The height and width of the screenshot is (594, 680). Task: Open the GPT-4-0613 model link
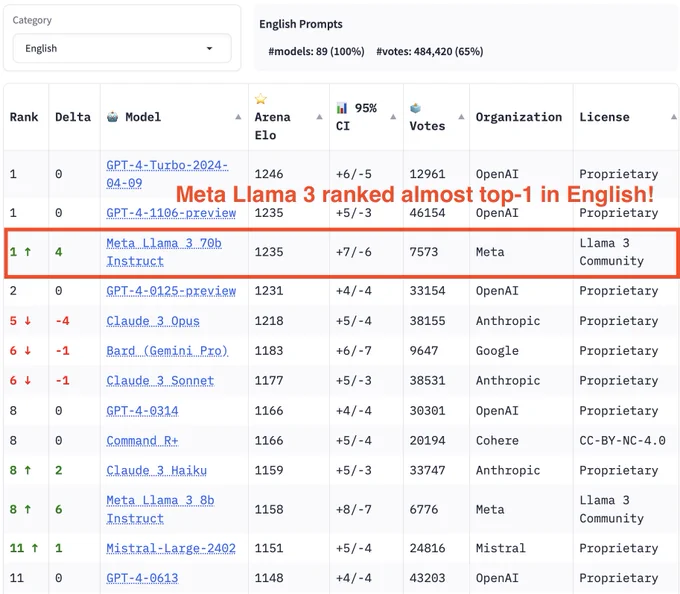point(142,578)
